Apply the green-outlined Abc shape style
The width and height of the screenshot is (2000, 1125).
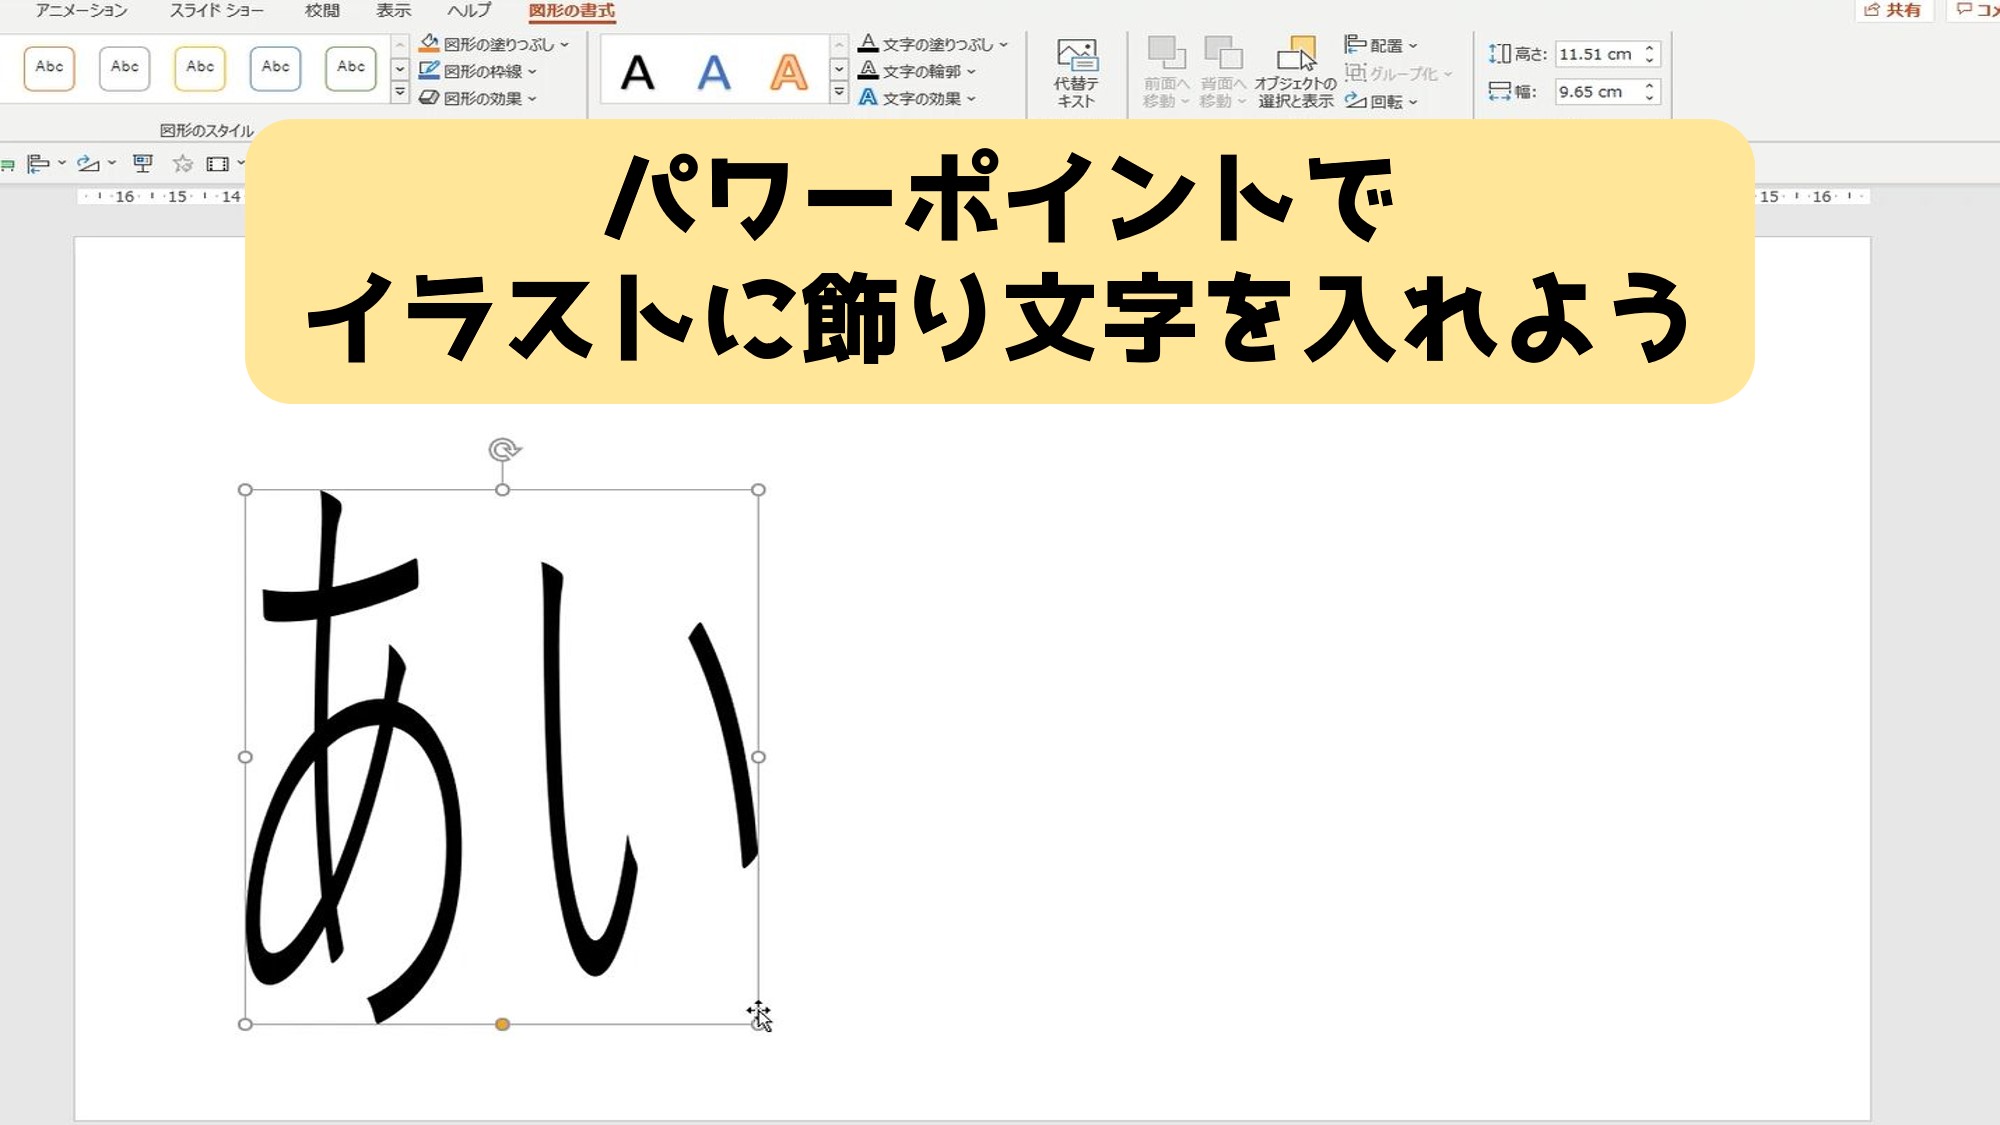351,68
